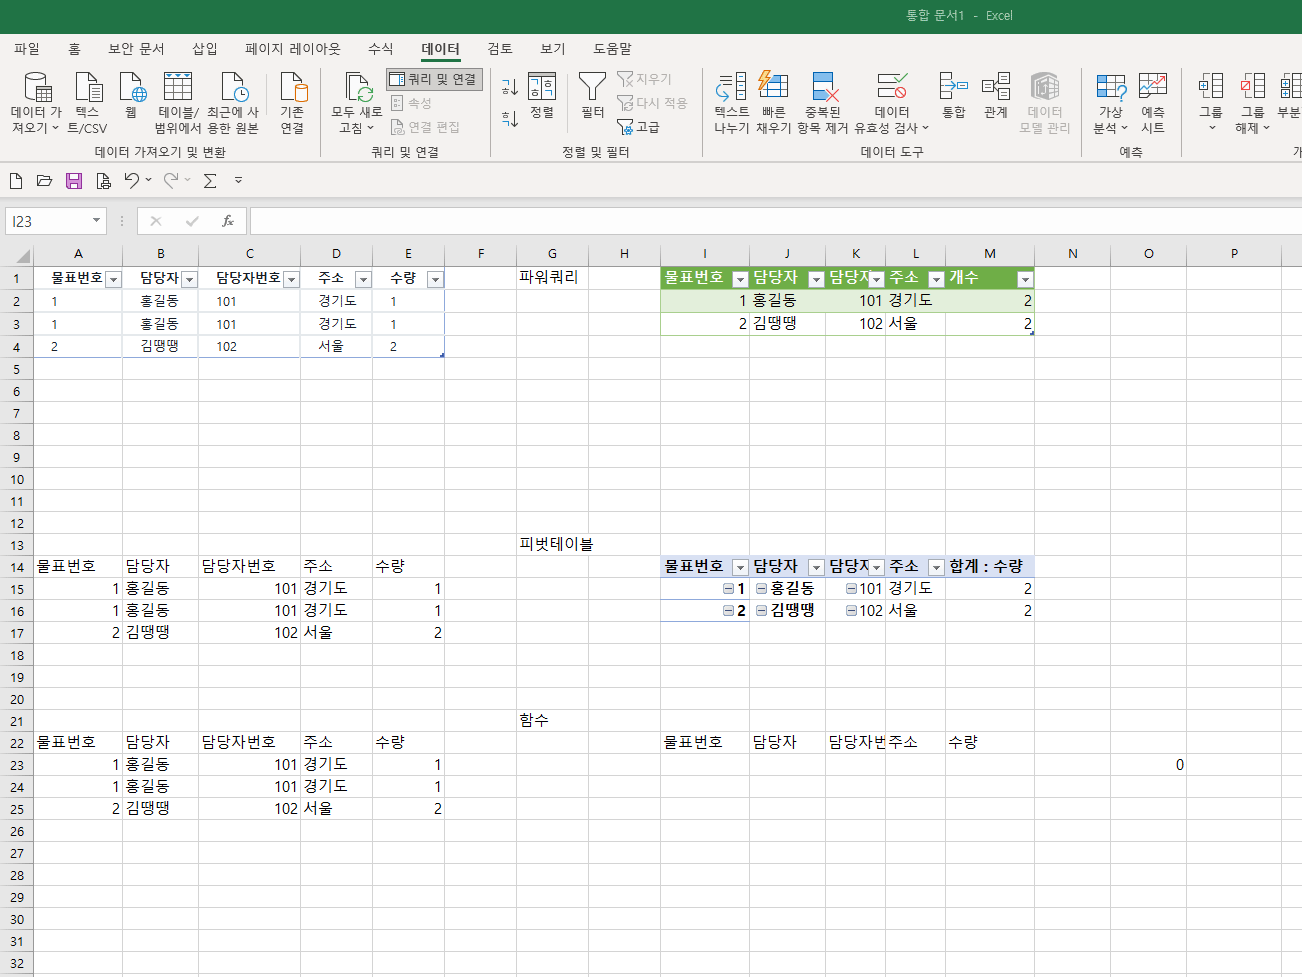Import from 텍스트/CSV file
Image resolution: width=1302 pixels, height=977 pixels.
click(88, 88)
